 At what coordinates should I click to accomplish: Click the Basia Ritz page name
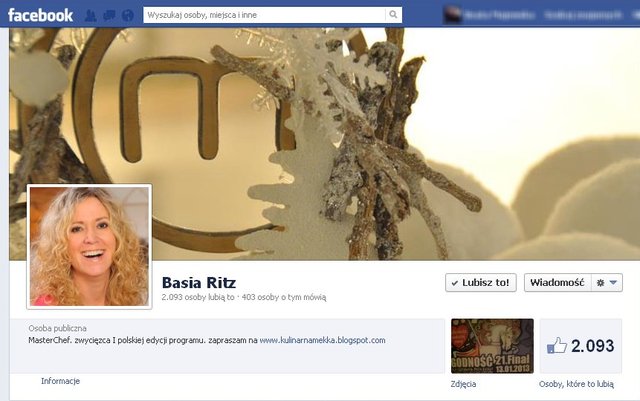click(x=199, y=282)
